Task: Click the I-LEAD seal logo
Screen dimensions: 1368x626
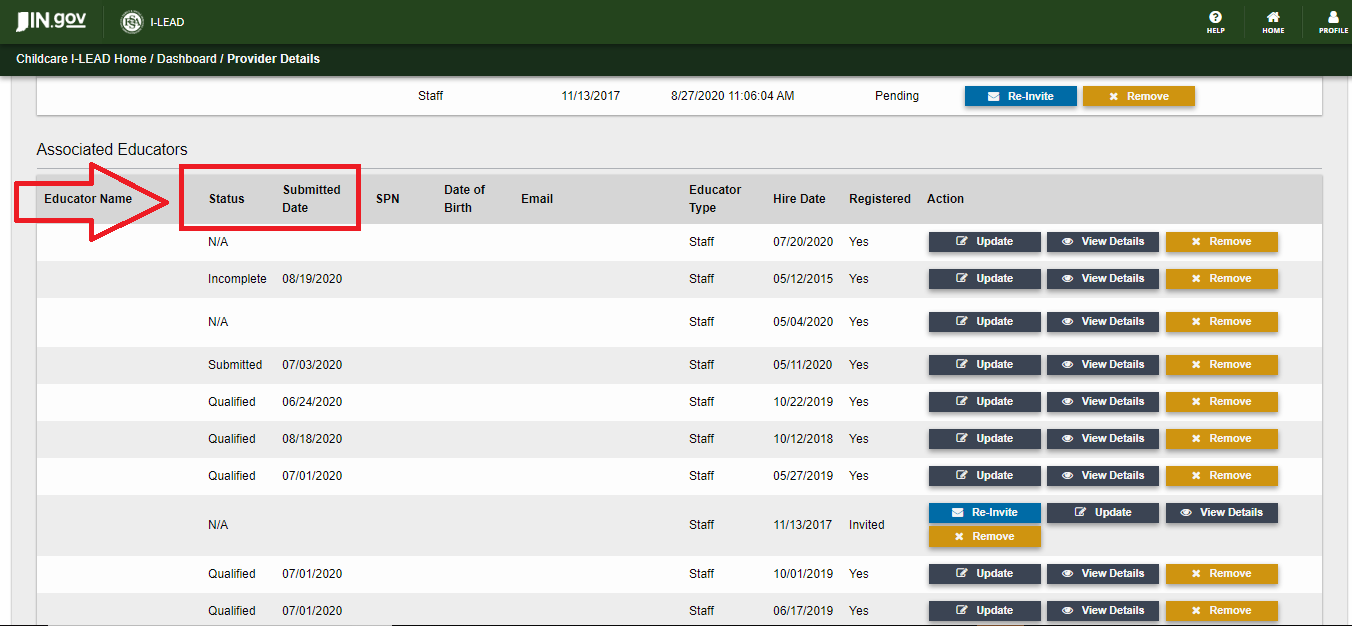Action: point(132,22)
